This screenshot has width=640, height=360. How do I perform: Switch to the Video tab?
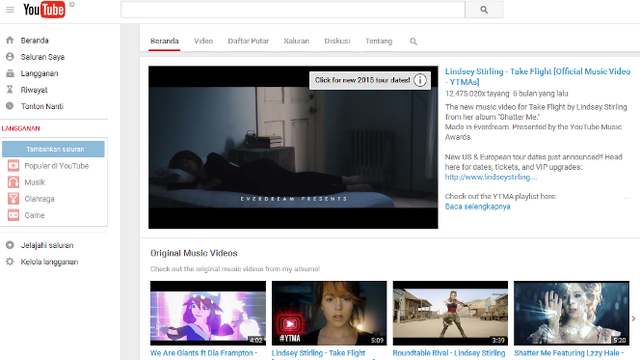pos(203,41)
